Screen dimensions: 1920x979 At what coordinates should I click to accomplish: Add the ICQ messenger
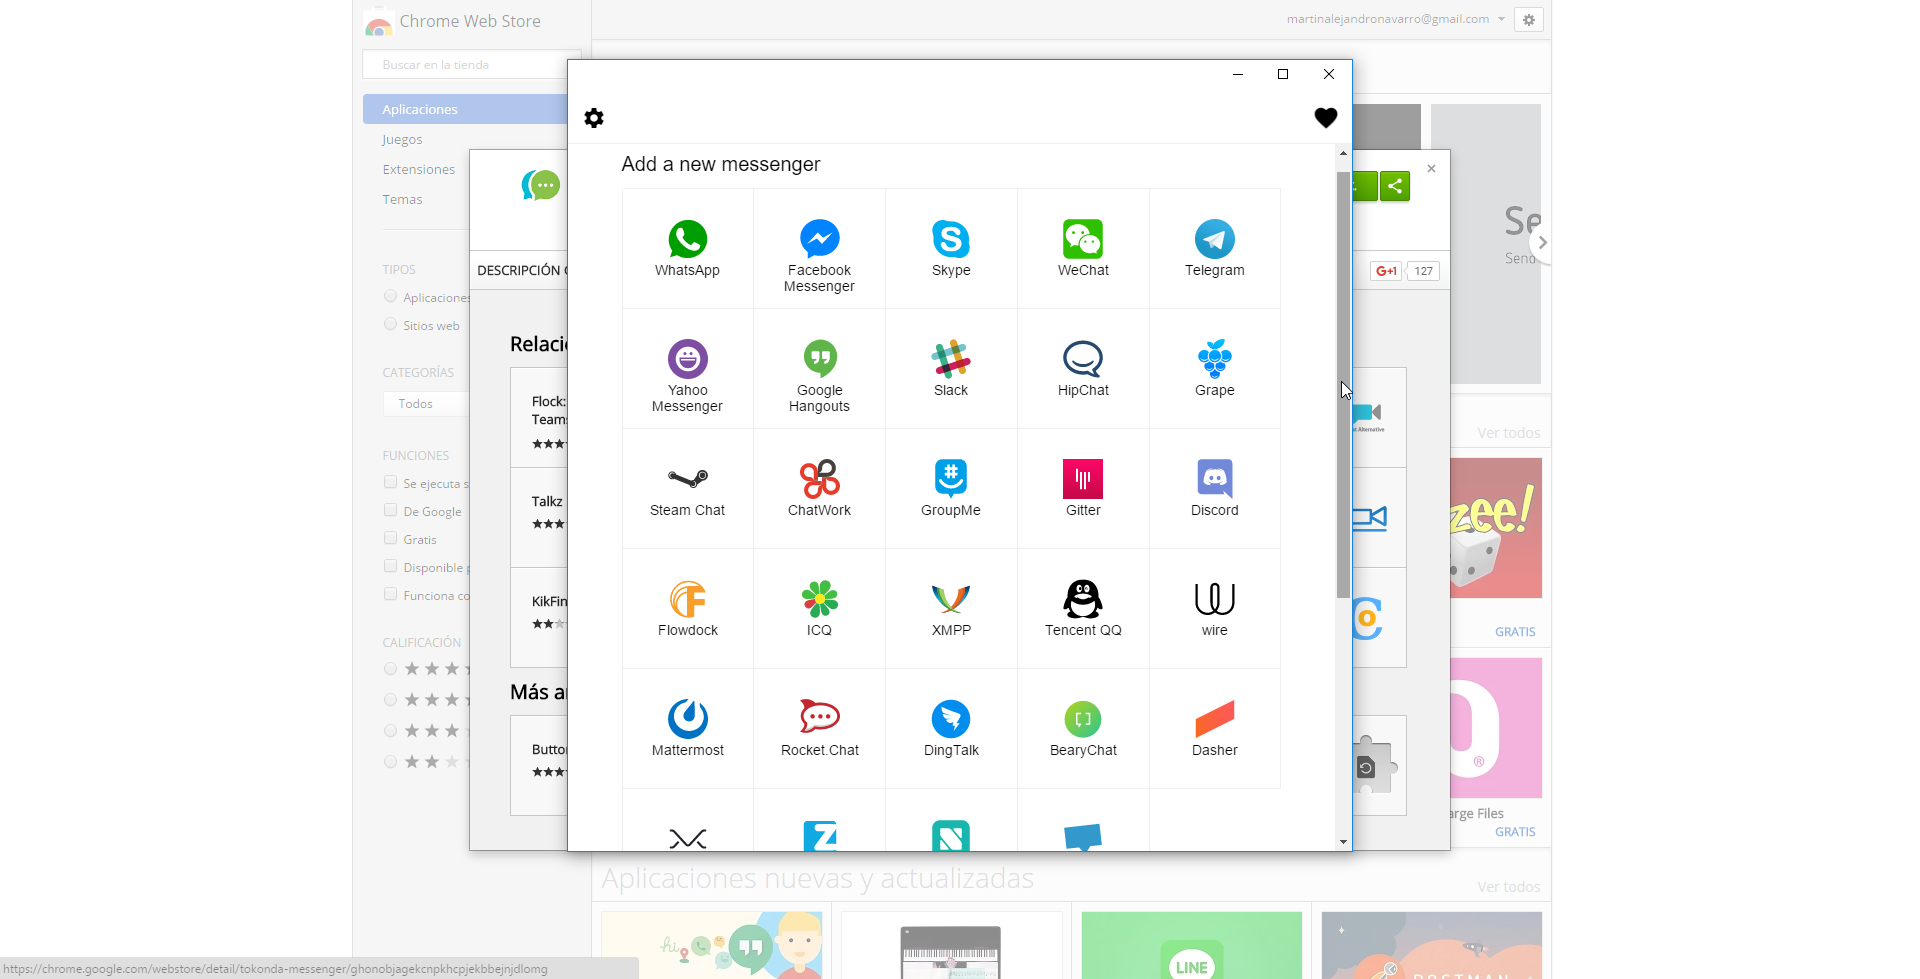click(x=819, y=609)
